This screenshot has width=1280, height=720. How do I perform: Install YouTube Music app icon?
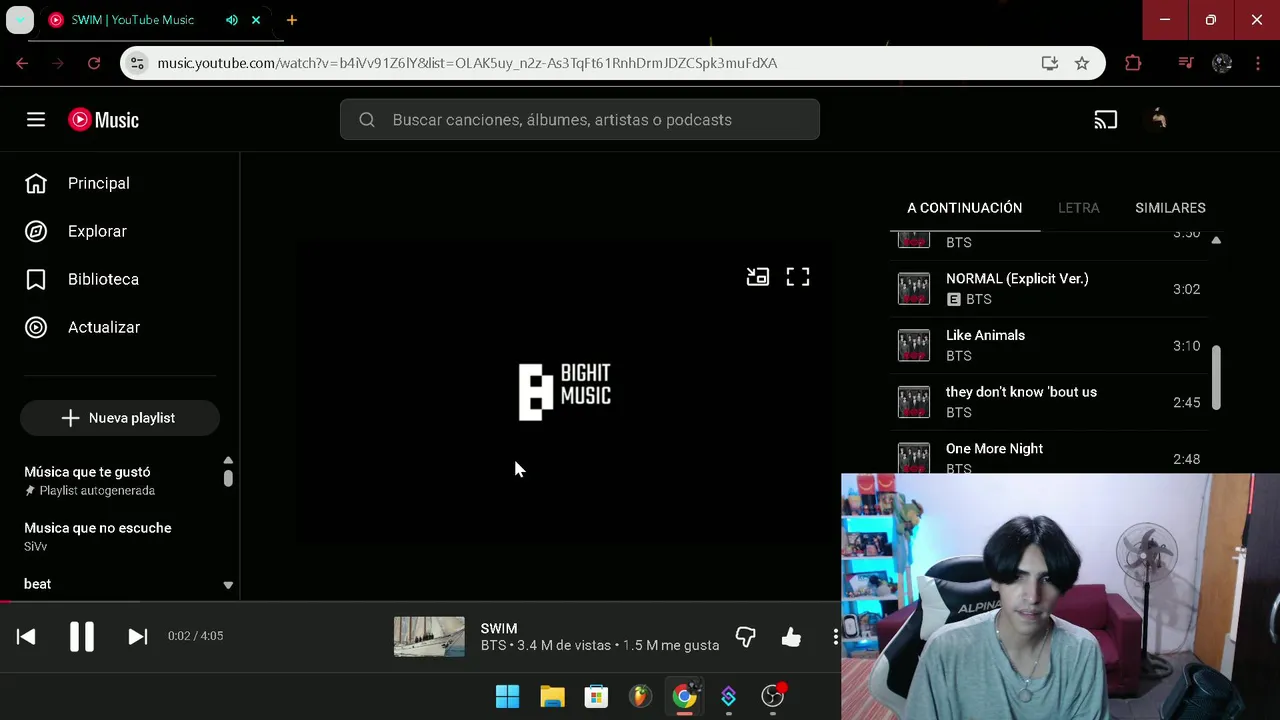click(1050, 63)
